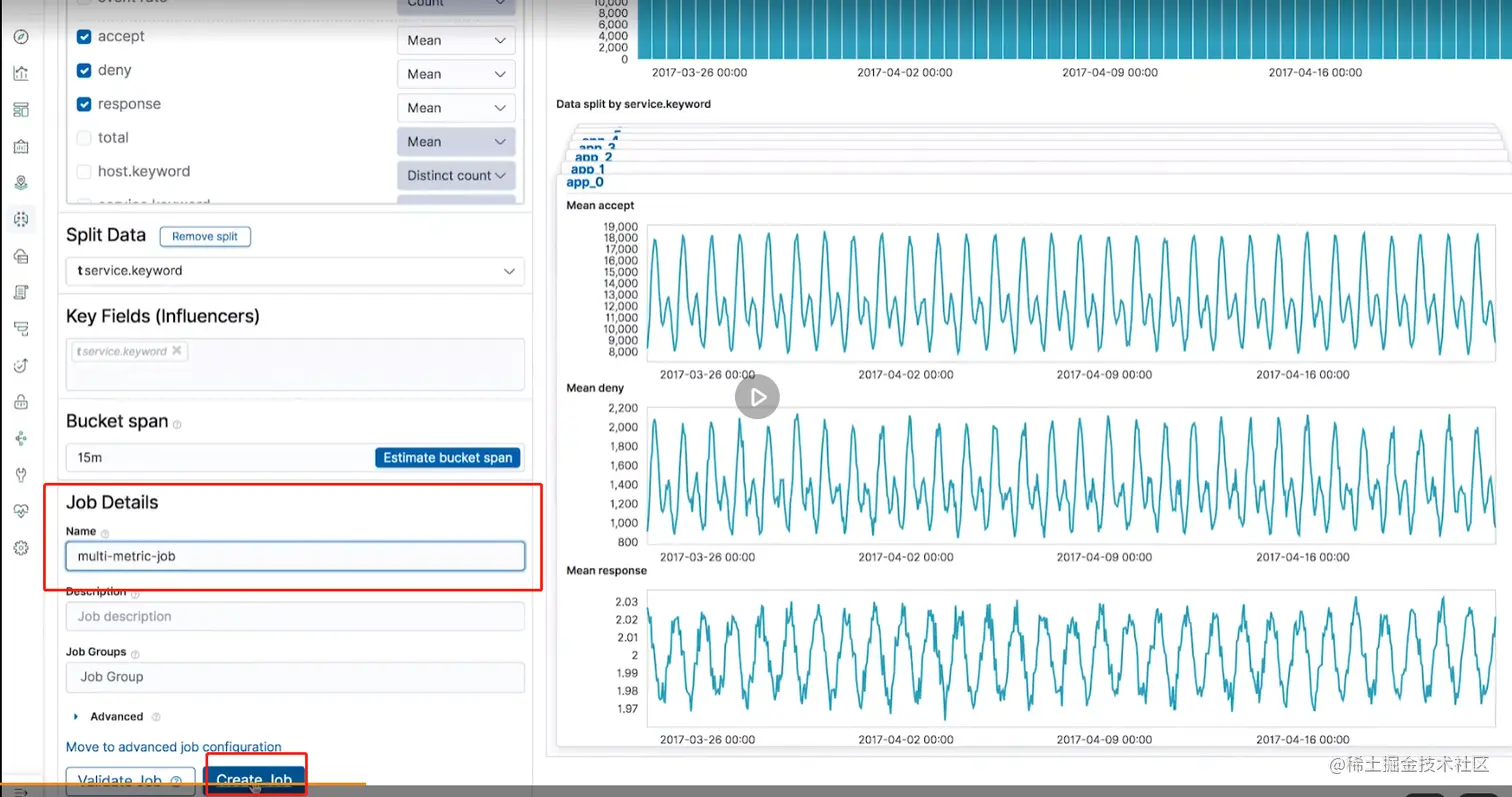Open Visualize chart icon in sidebar
This screenshot has width=1512, height=797.
[21, 73]
